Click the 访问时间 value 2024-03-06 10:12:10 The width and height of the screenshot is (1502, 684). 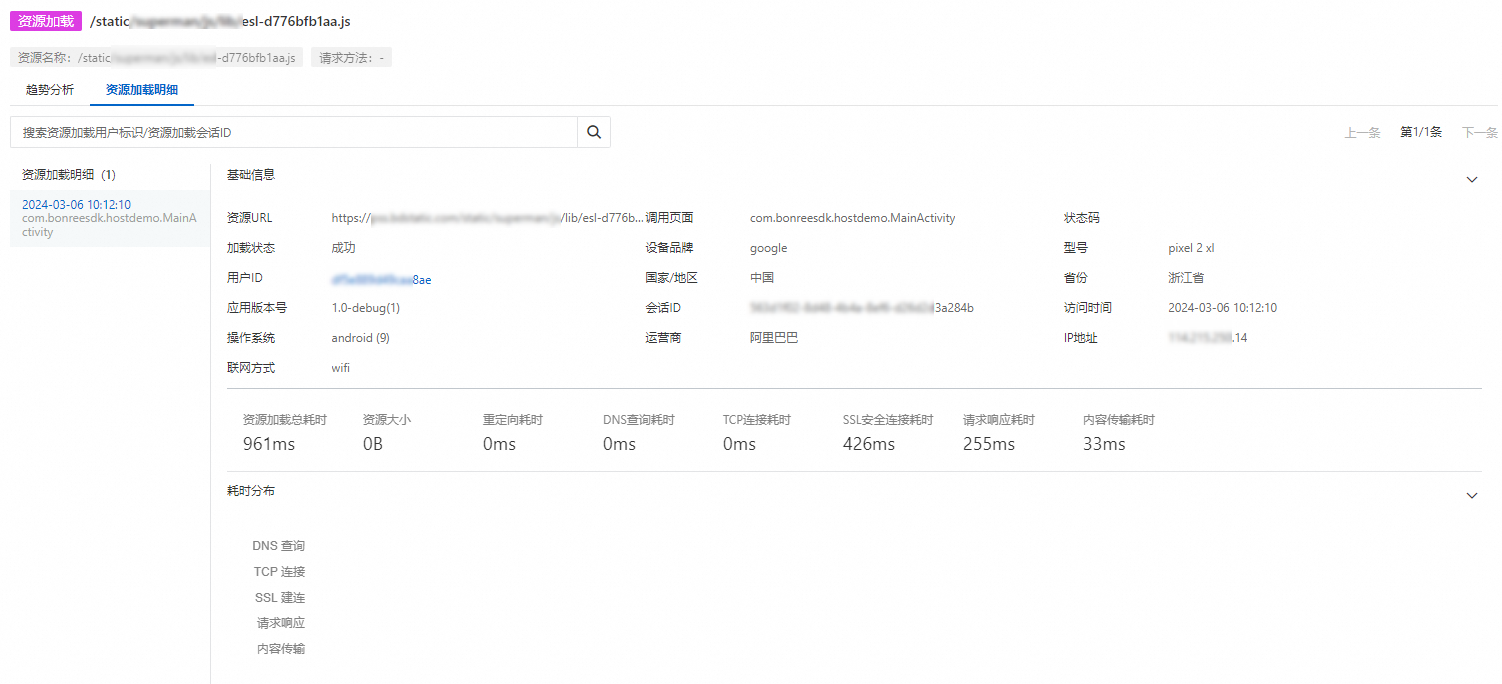tap(1222, 308)
